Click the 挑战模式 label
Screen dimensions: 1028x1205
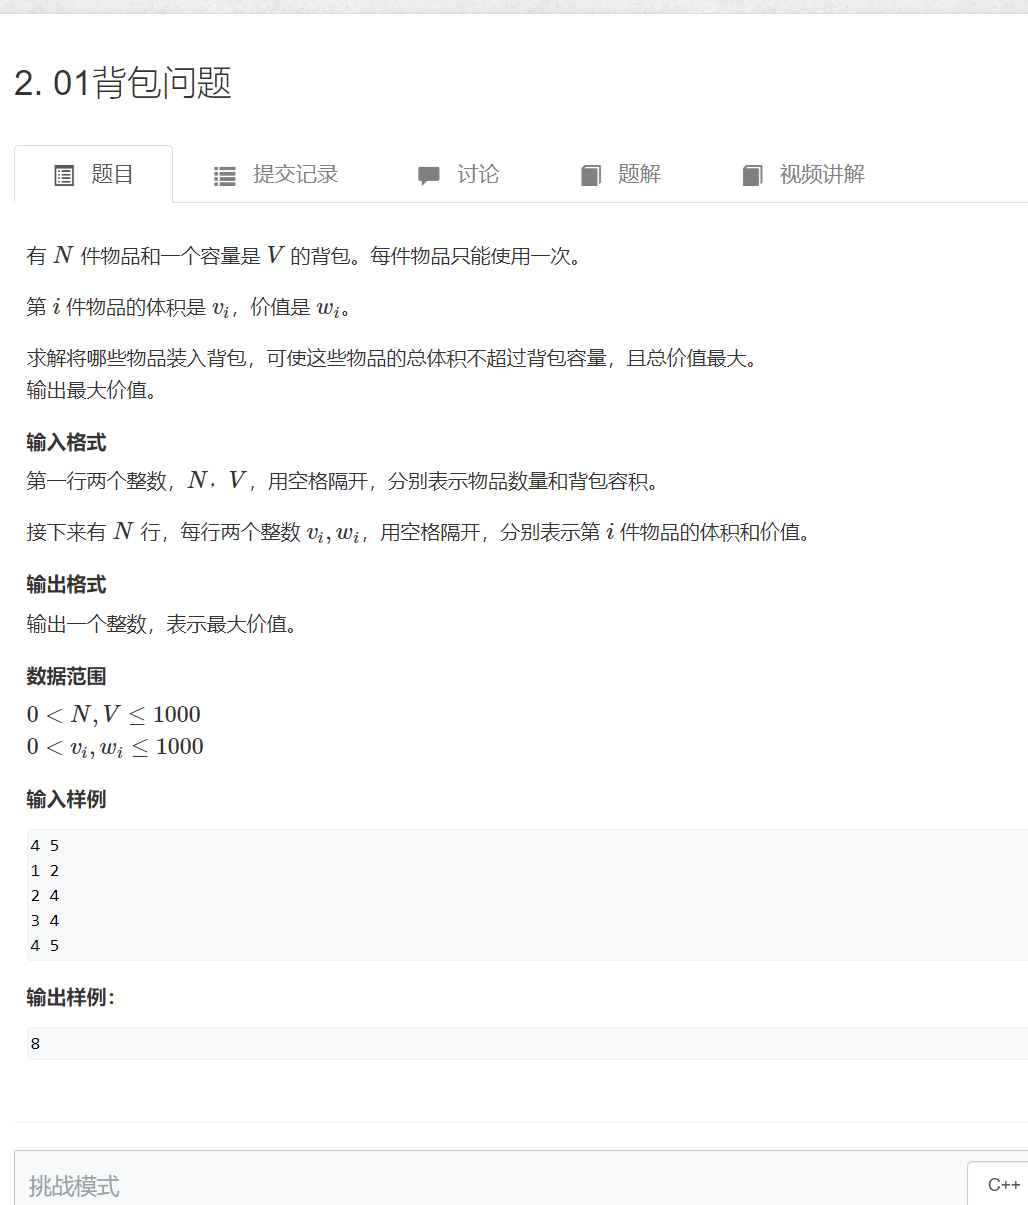tap(74, 1186)
